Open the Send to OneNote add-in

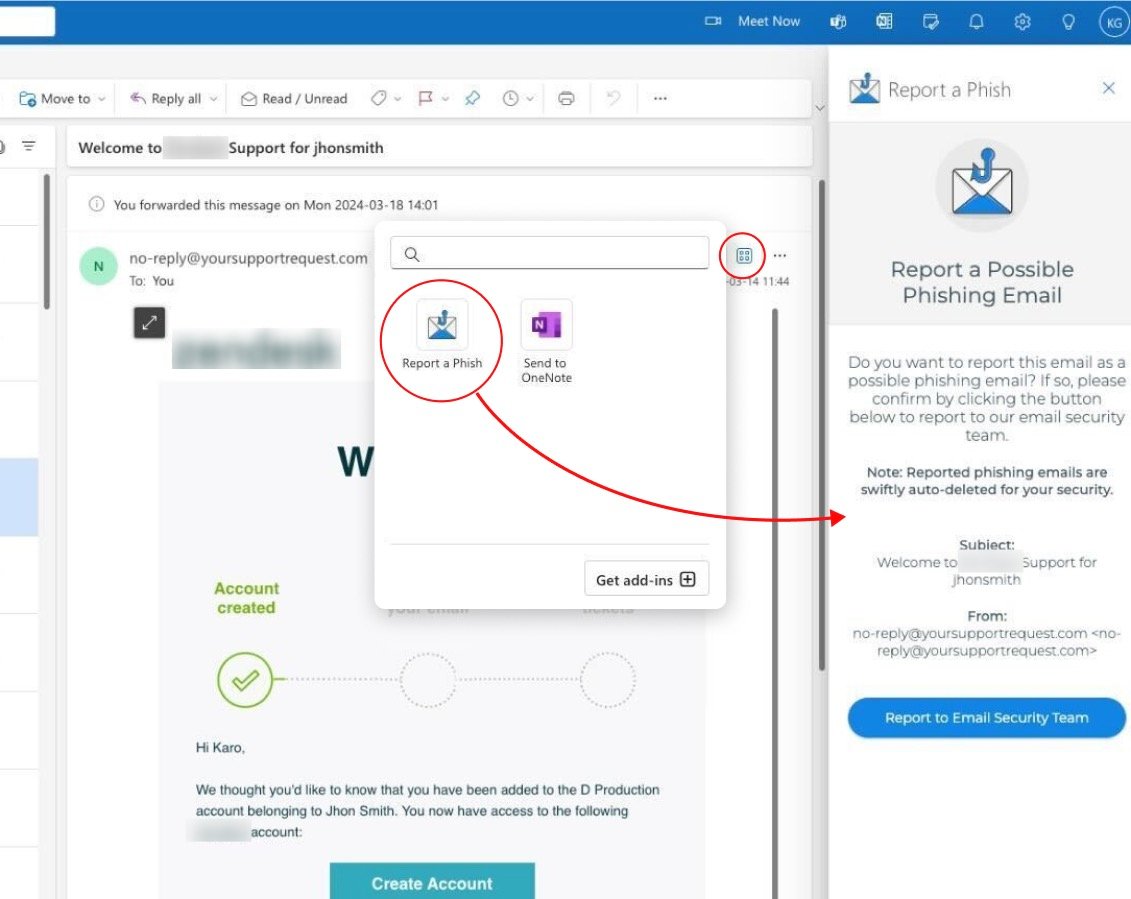click(x=546, y=324)
